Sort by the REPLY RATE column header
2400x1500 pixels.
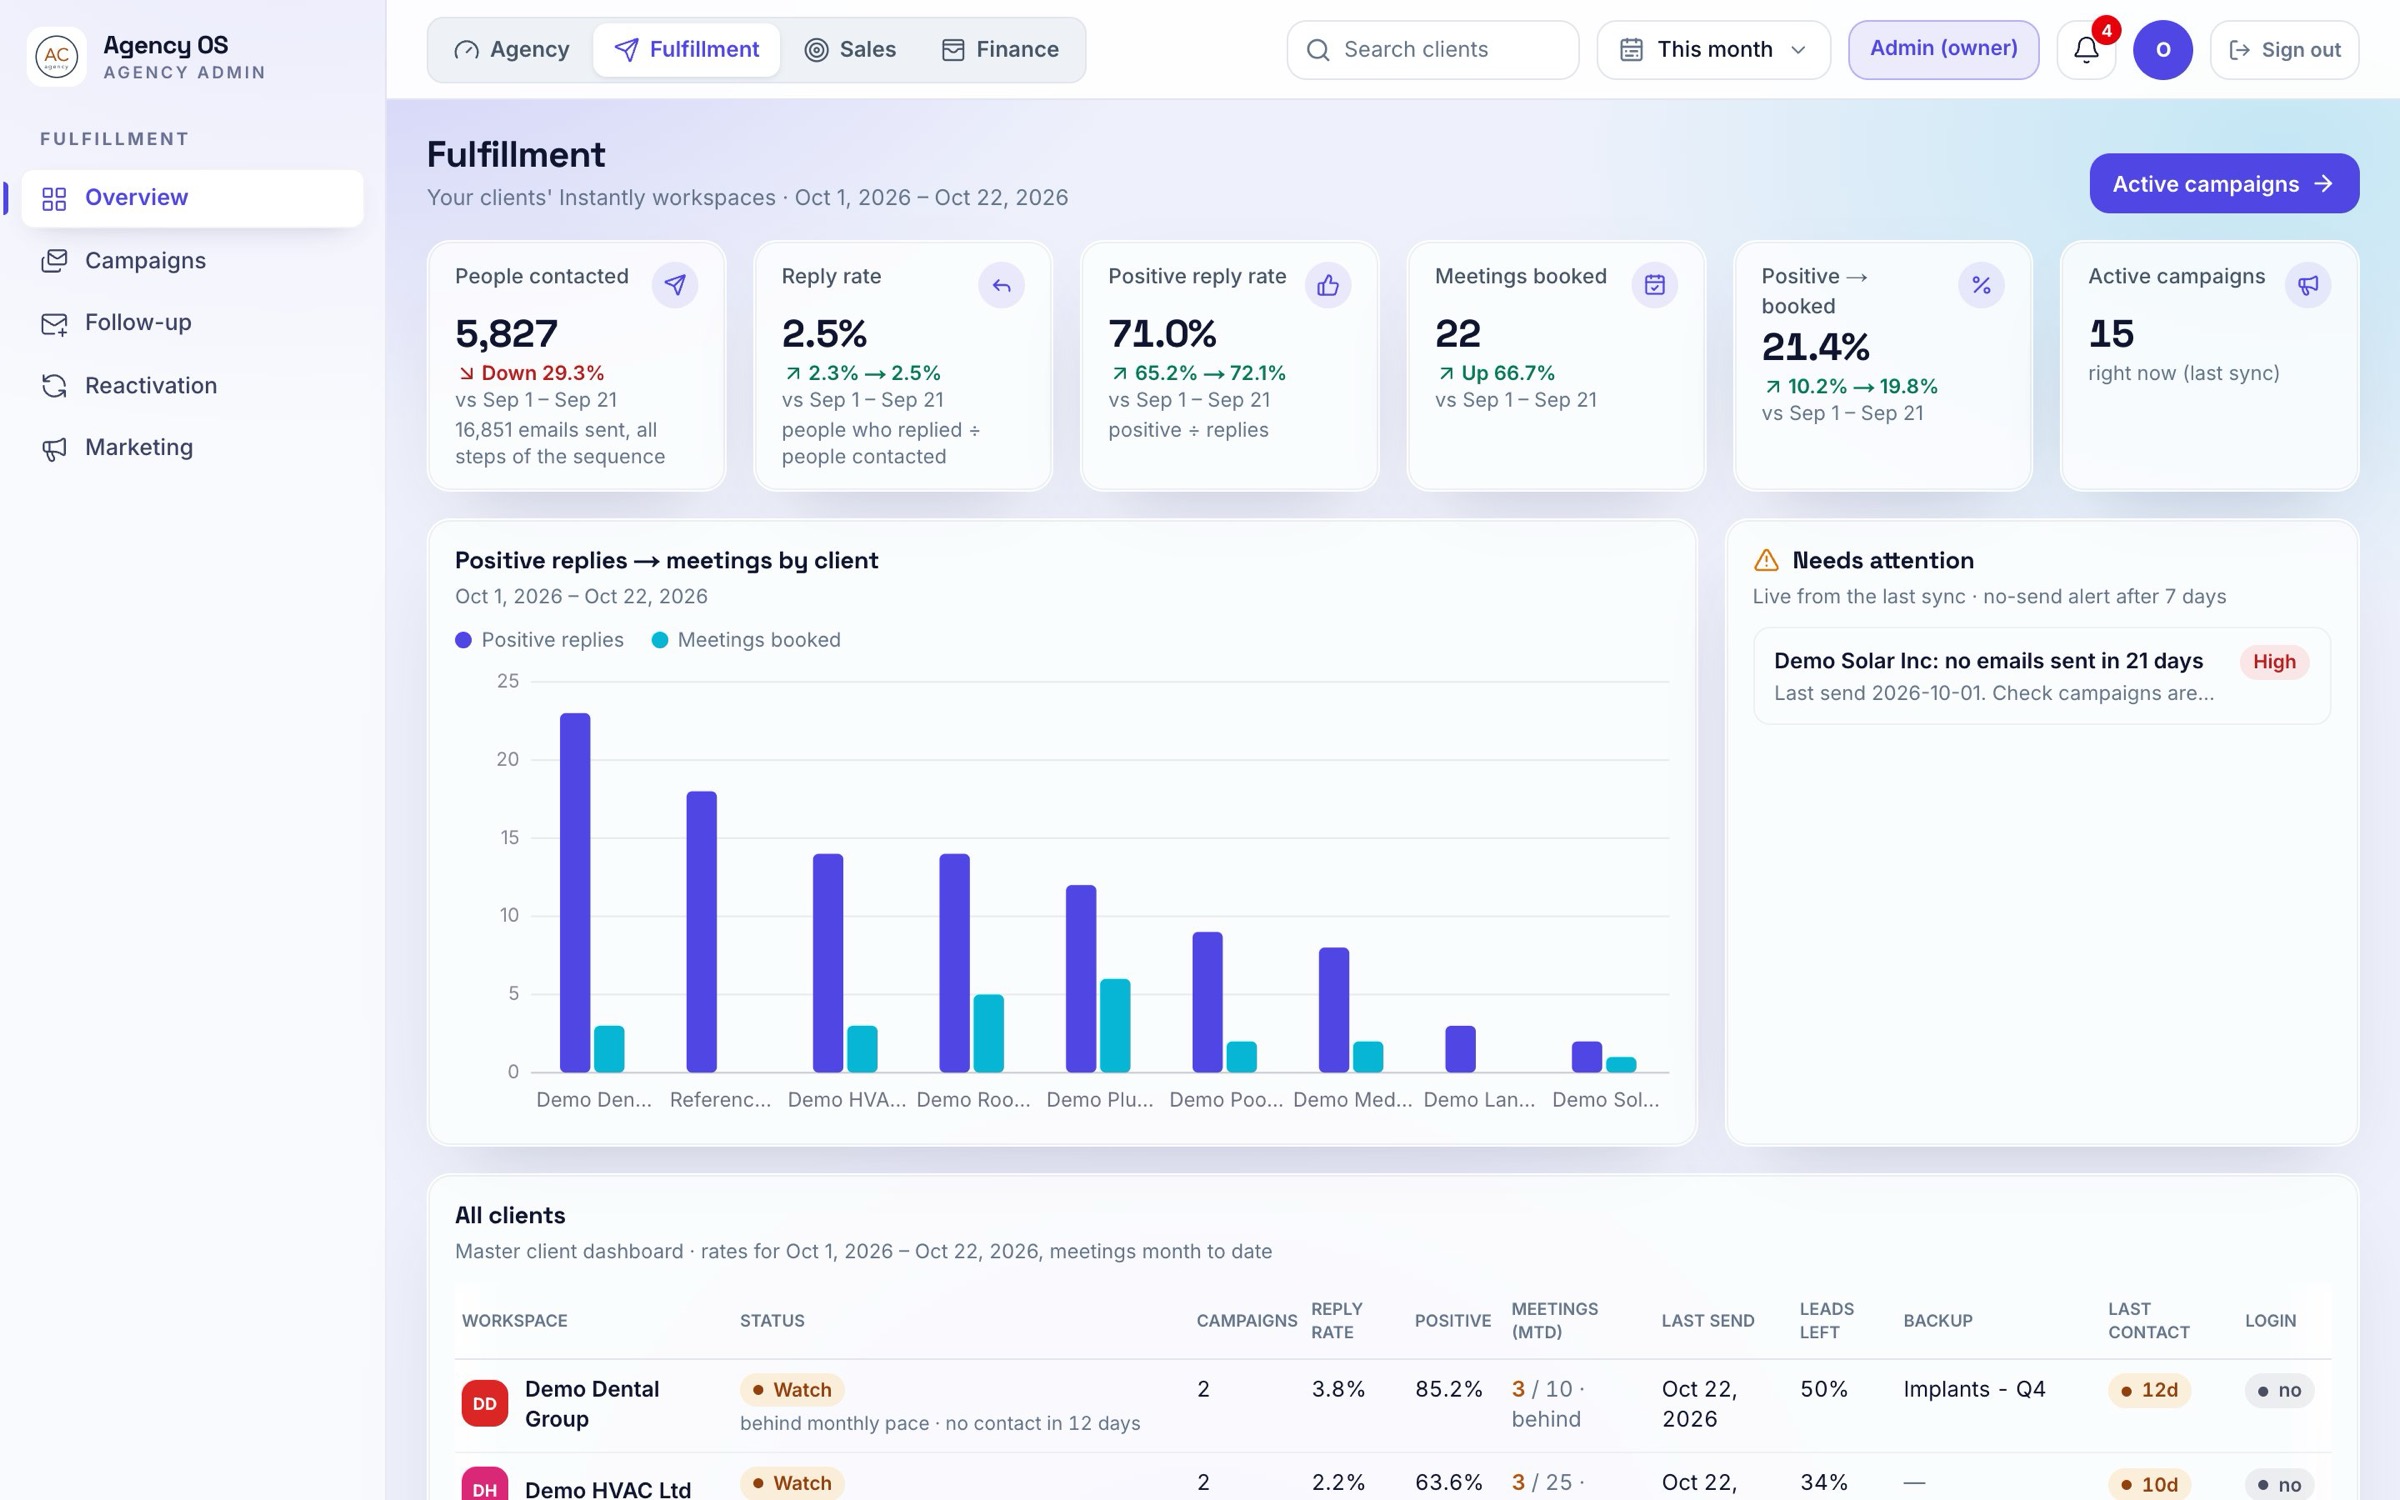click(x=1337, y=1321)
